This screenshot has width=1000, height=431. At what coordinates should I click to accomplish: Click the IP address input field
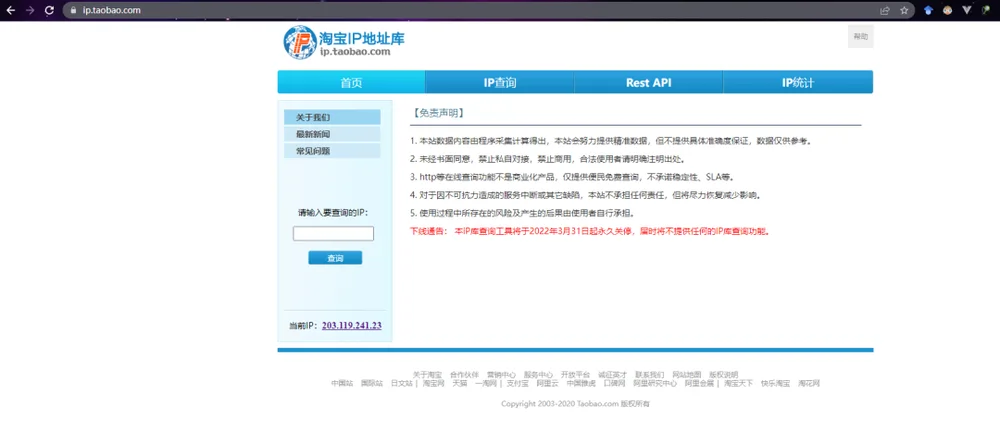coord(334,234)
